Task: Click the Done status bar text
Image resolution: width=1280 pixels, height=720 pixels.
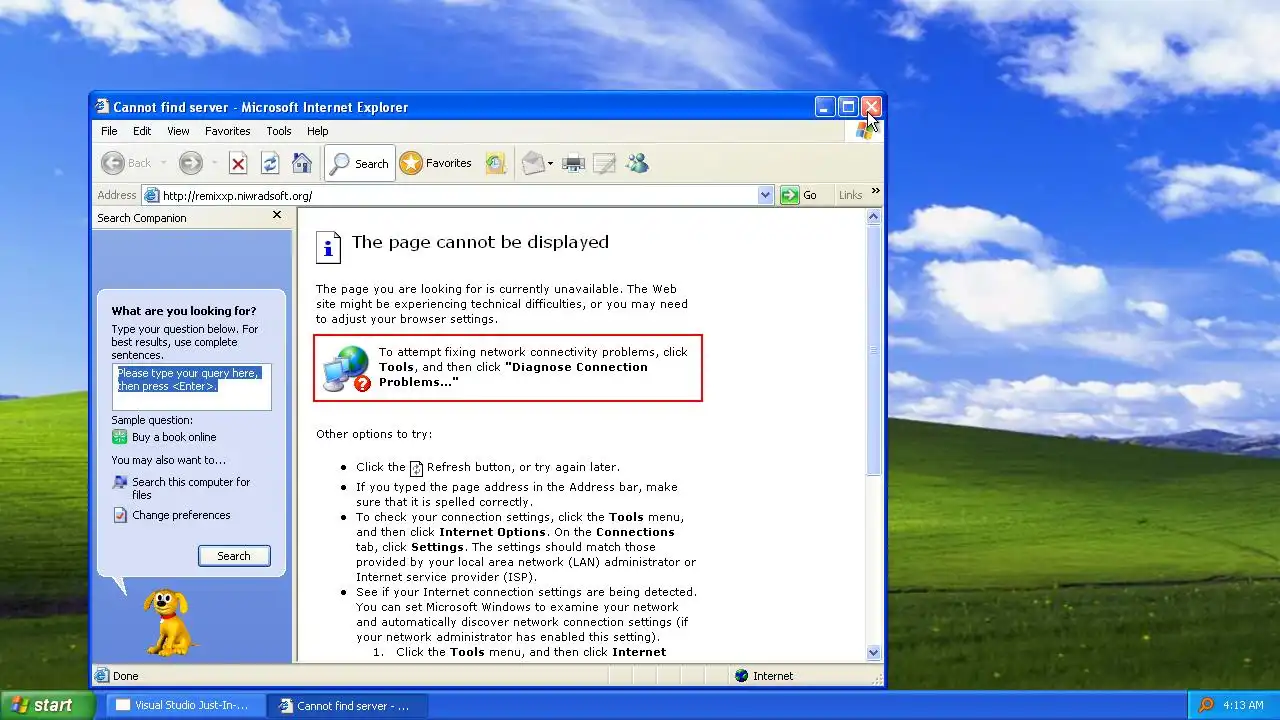Action: point(126,676)
